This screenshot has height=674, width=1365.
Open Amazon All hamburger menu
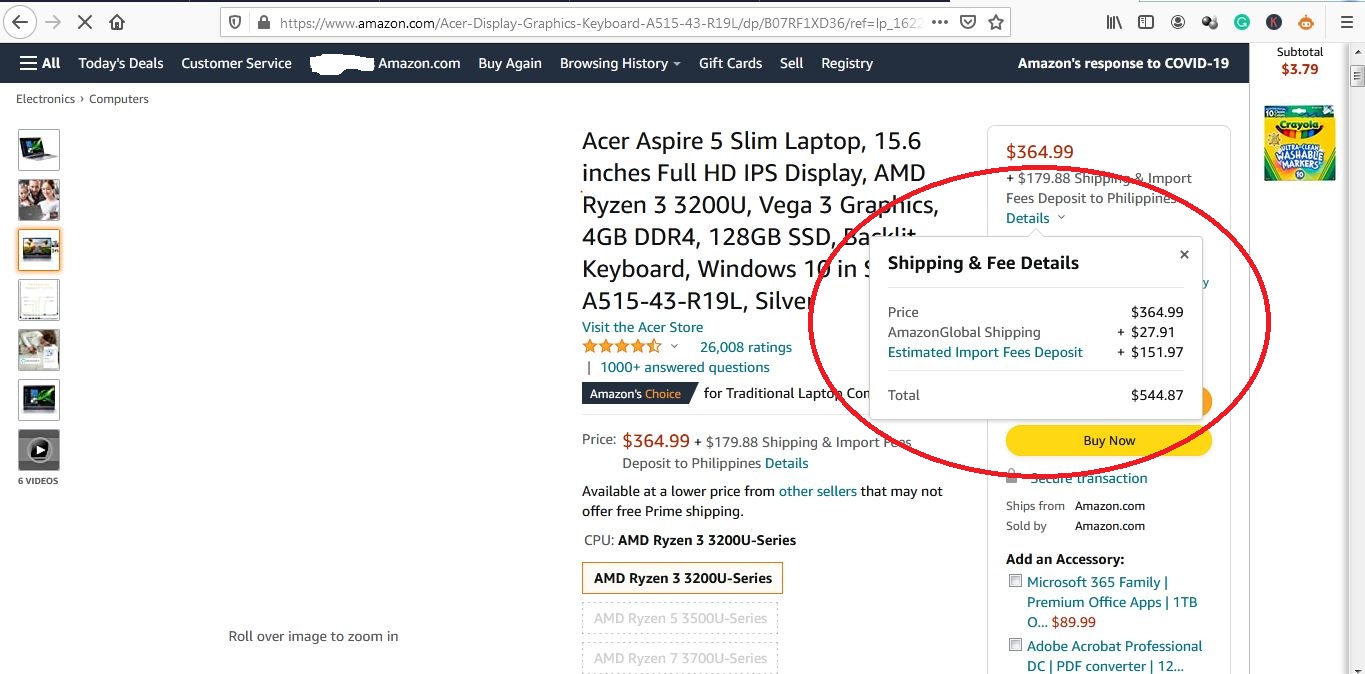[x=40, y=63]
